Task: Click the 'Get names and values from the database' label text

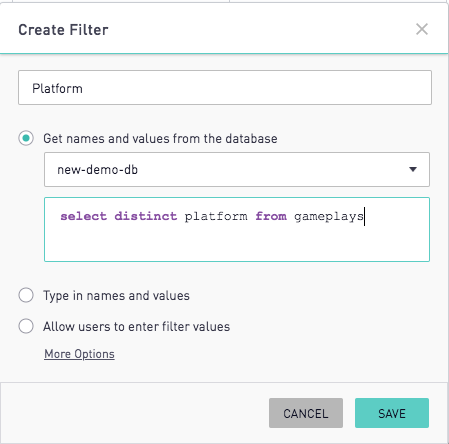Action: 160,139
